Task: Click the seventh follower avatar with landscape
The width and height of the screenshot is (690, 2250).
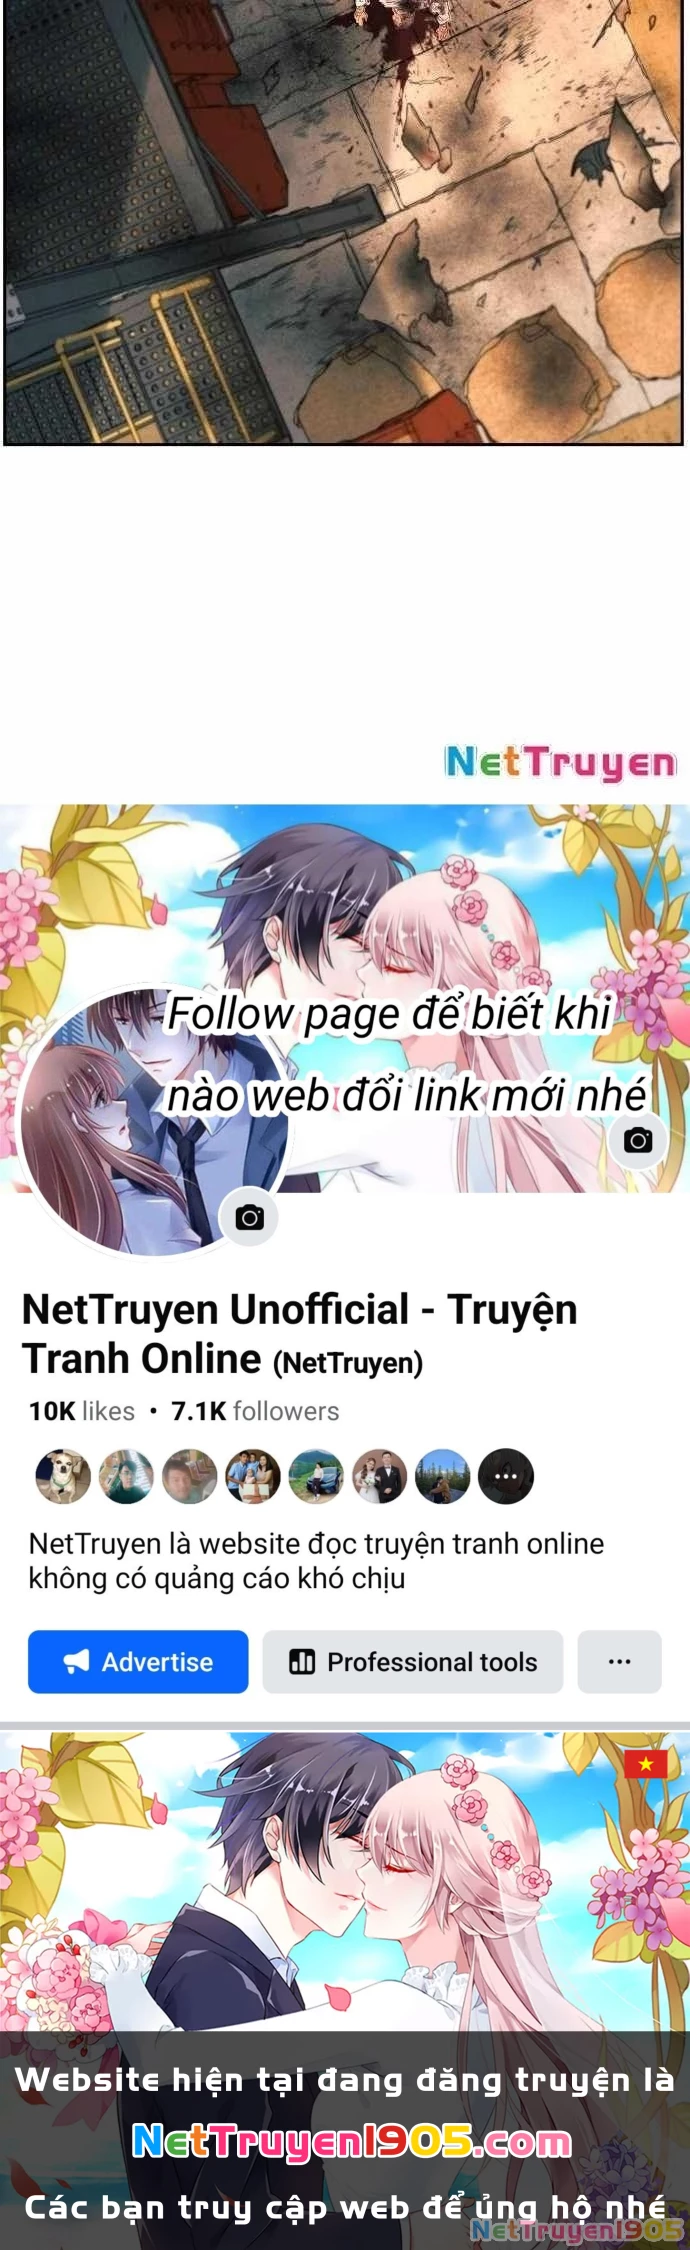Action: [x=443, y=1476]
